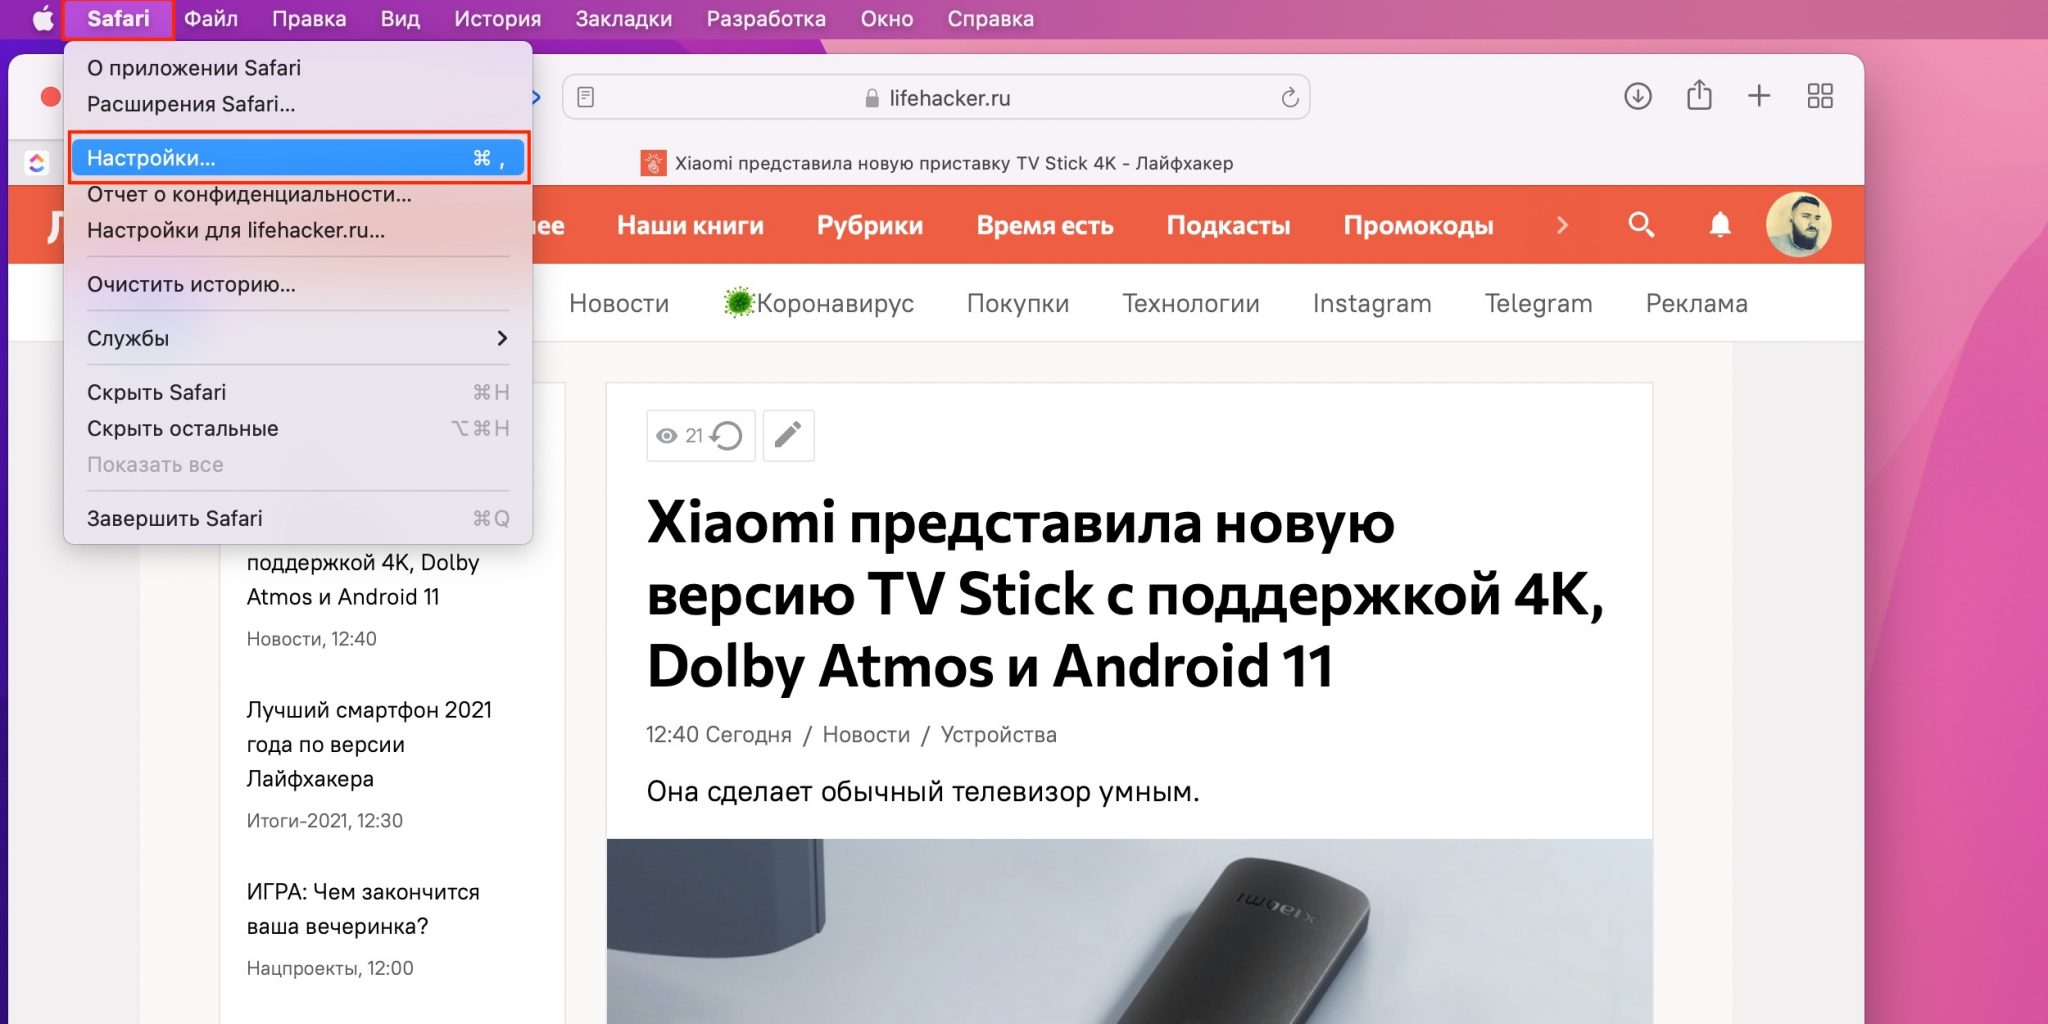Viewport: 2048px width, 1024px height.
Task: Open the Новости category link
Action: (x=619, y=303)
